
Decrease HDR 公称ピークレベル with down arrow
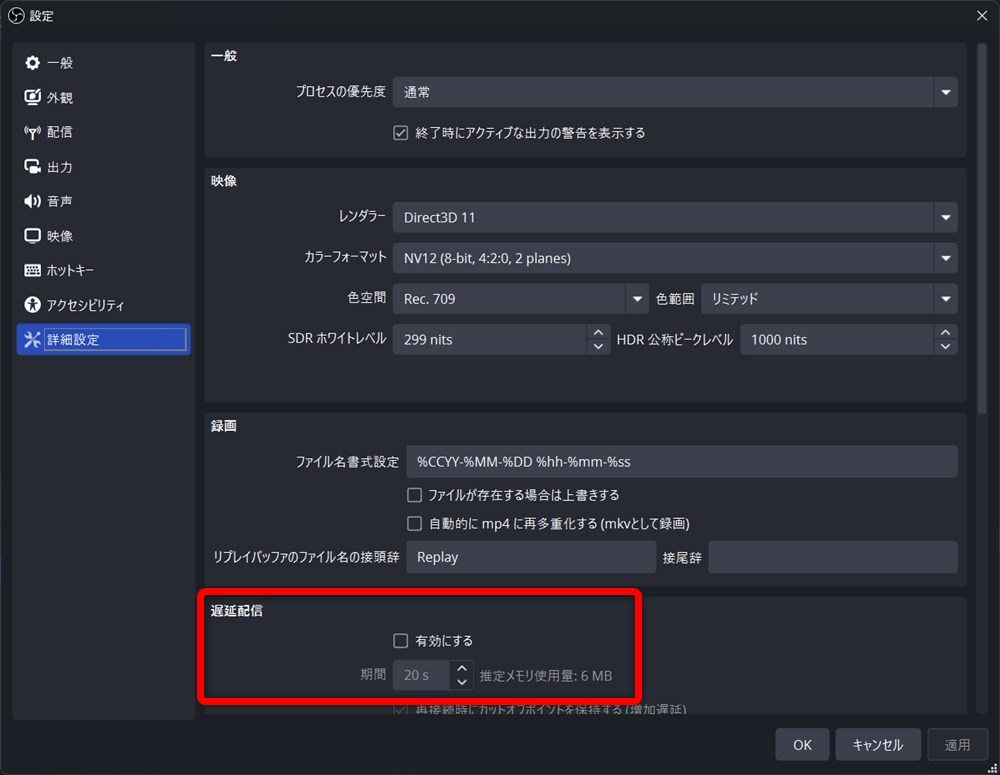pyautogui.click(x=946, y=346)
